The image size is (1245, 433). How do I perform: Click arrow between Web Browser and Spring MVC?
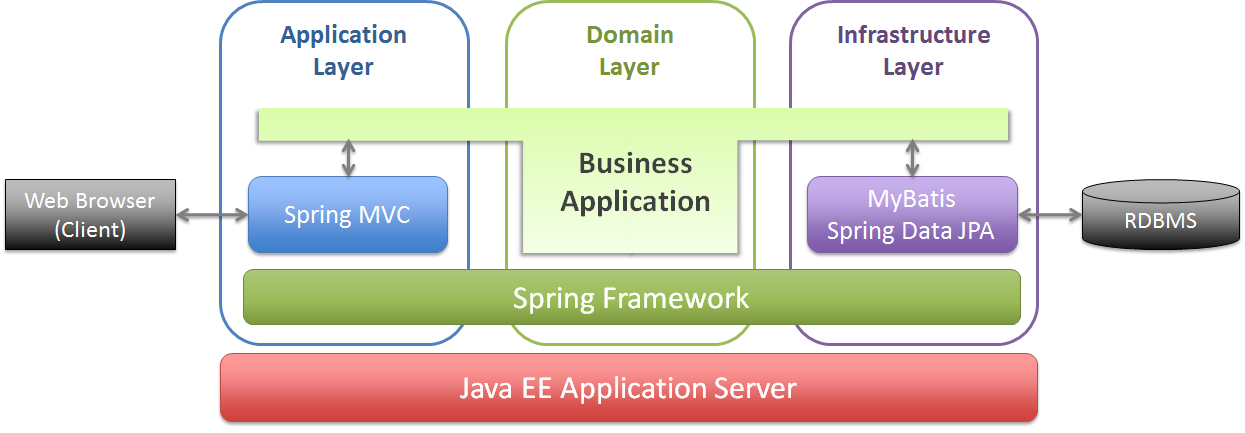pos(212,214)
